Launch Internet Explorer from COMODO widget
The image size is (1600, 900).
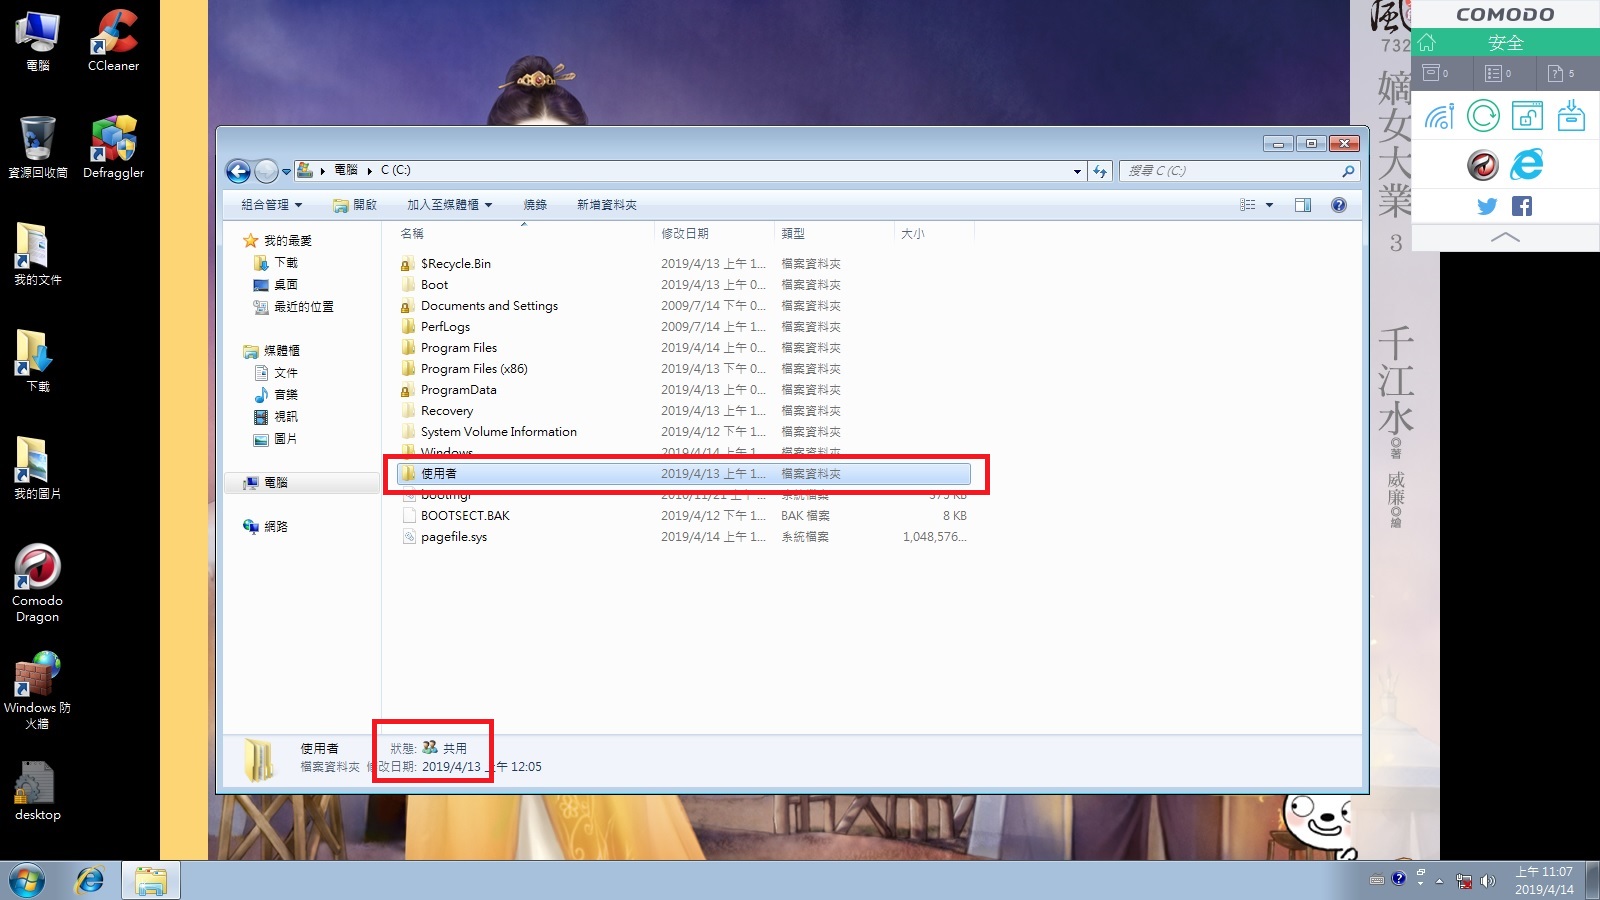coord(1527,165)
